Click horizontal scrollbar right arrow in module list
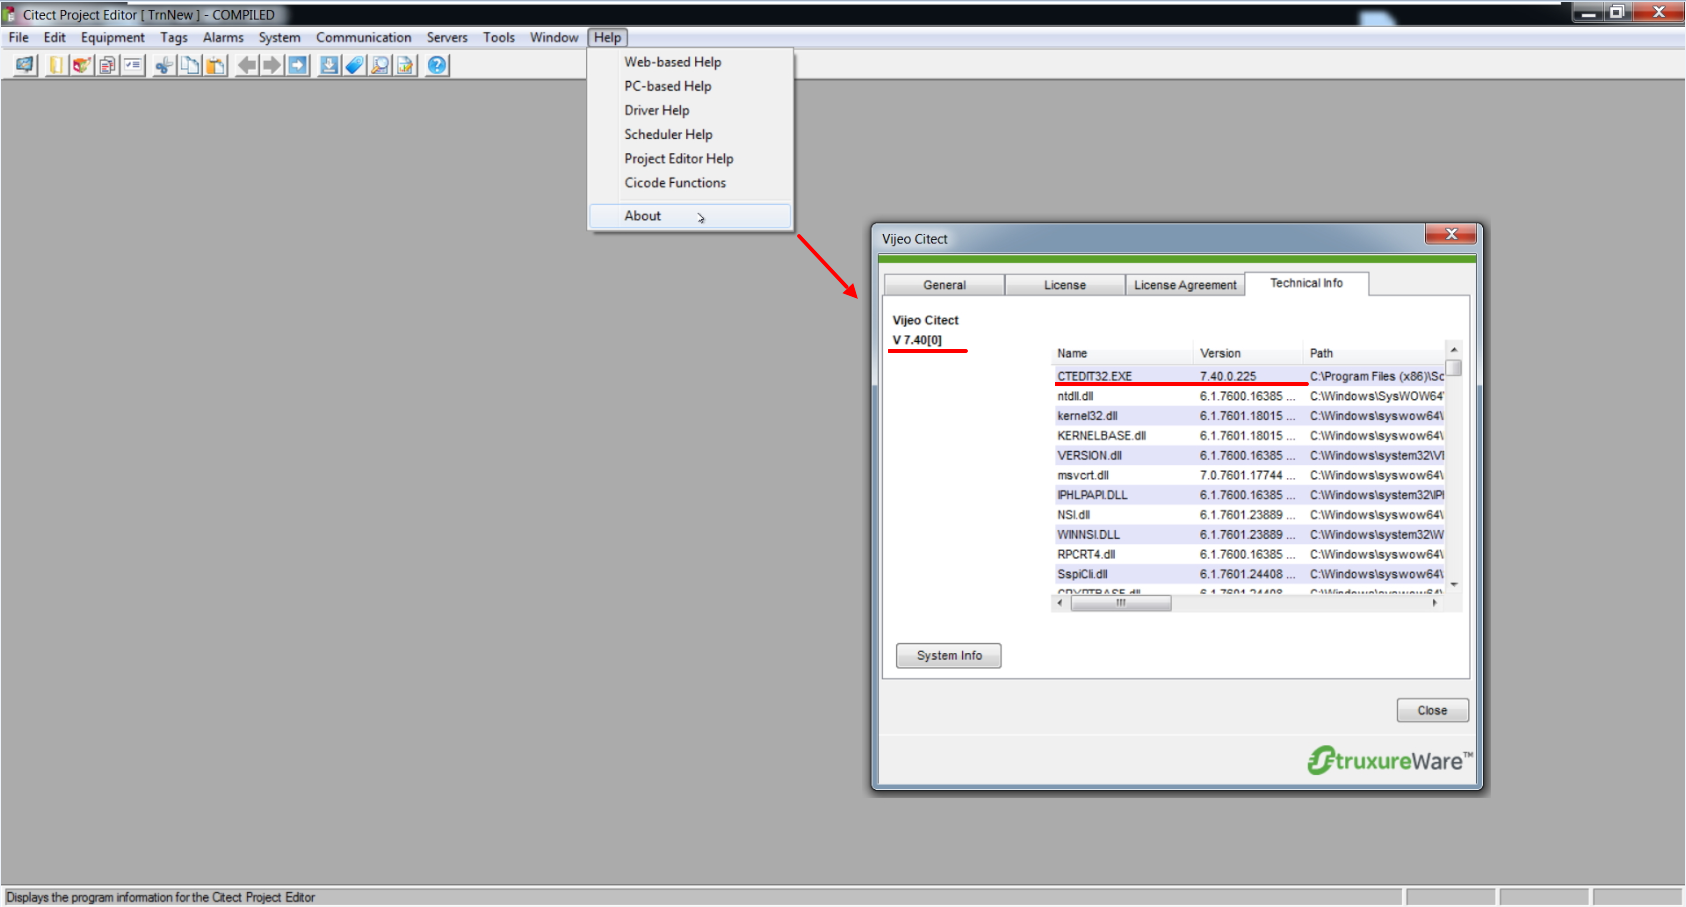 [x=1435, y=603]
